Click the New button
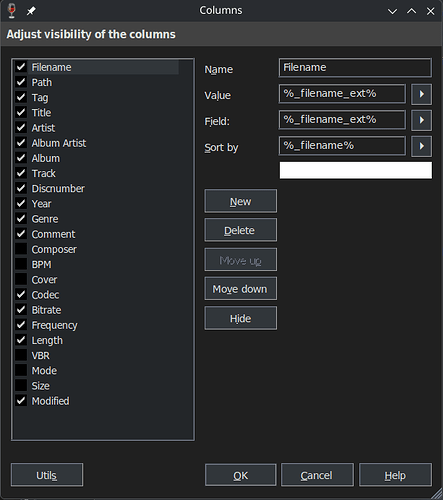Image resolution: width=443 pixels, height=500 pixels. [x=240, y=201]
